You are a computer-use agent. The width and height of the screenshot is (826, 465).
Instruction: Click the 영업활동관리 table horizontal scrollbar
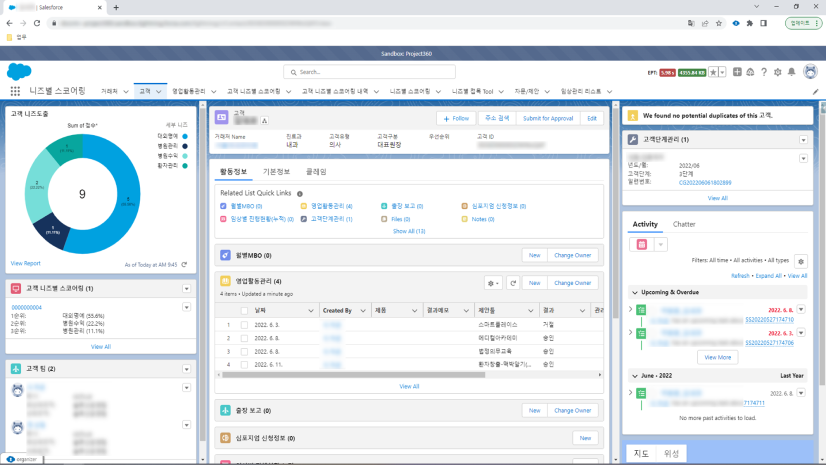[353, 375]
